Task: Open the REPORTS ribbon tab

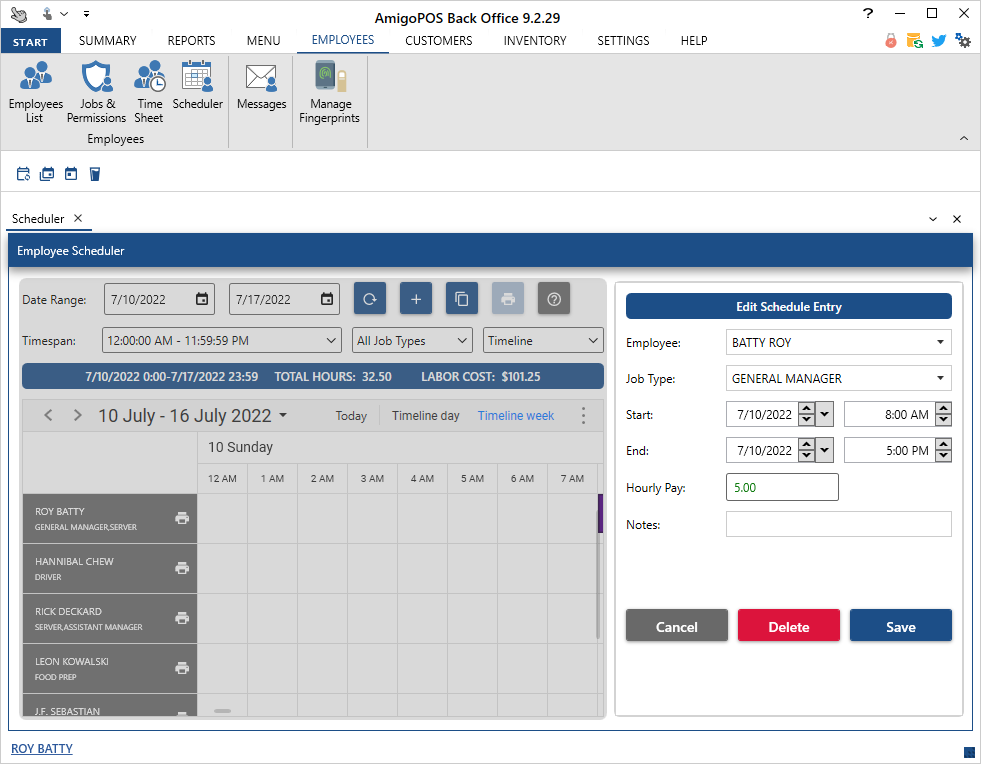Action: (x=191, y=41)
